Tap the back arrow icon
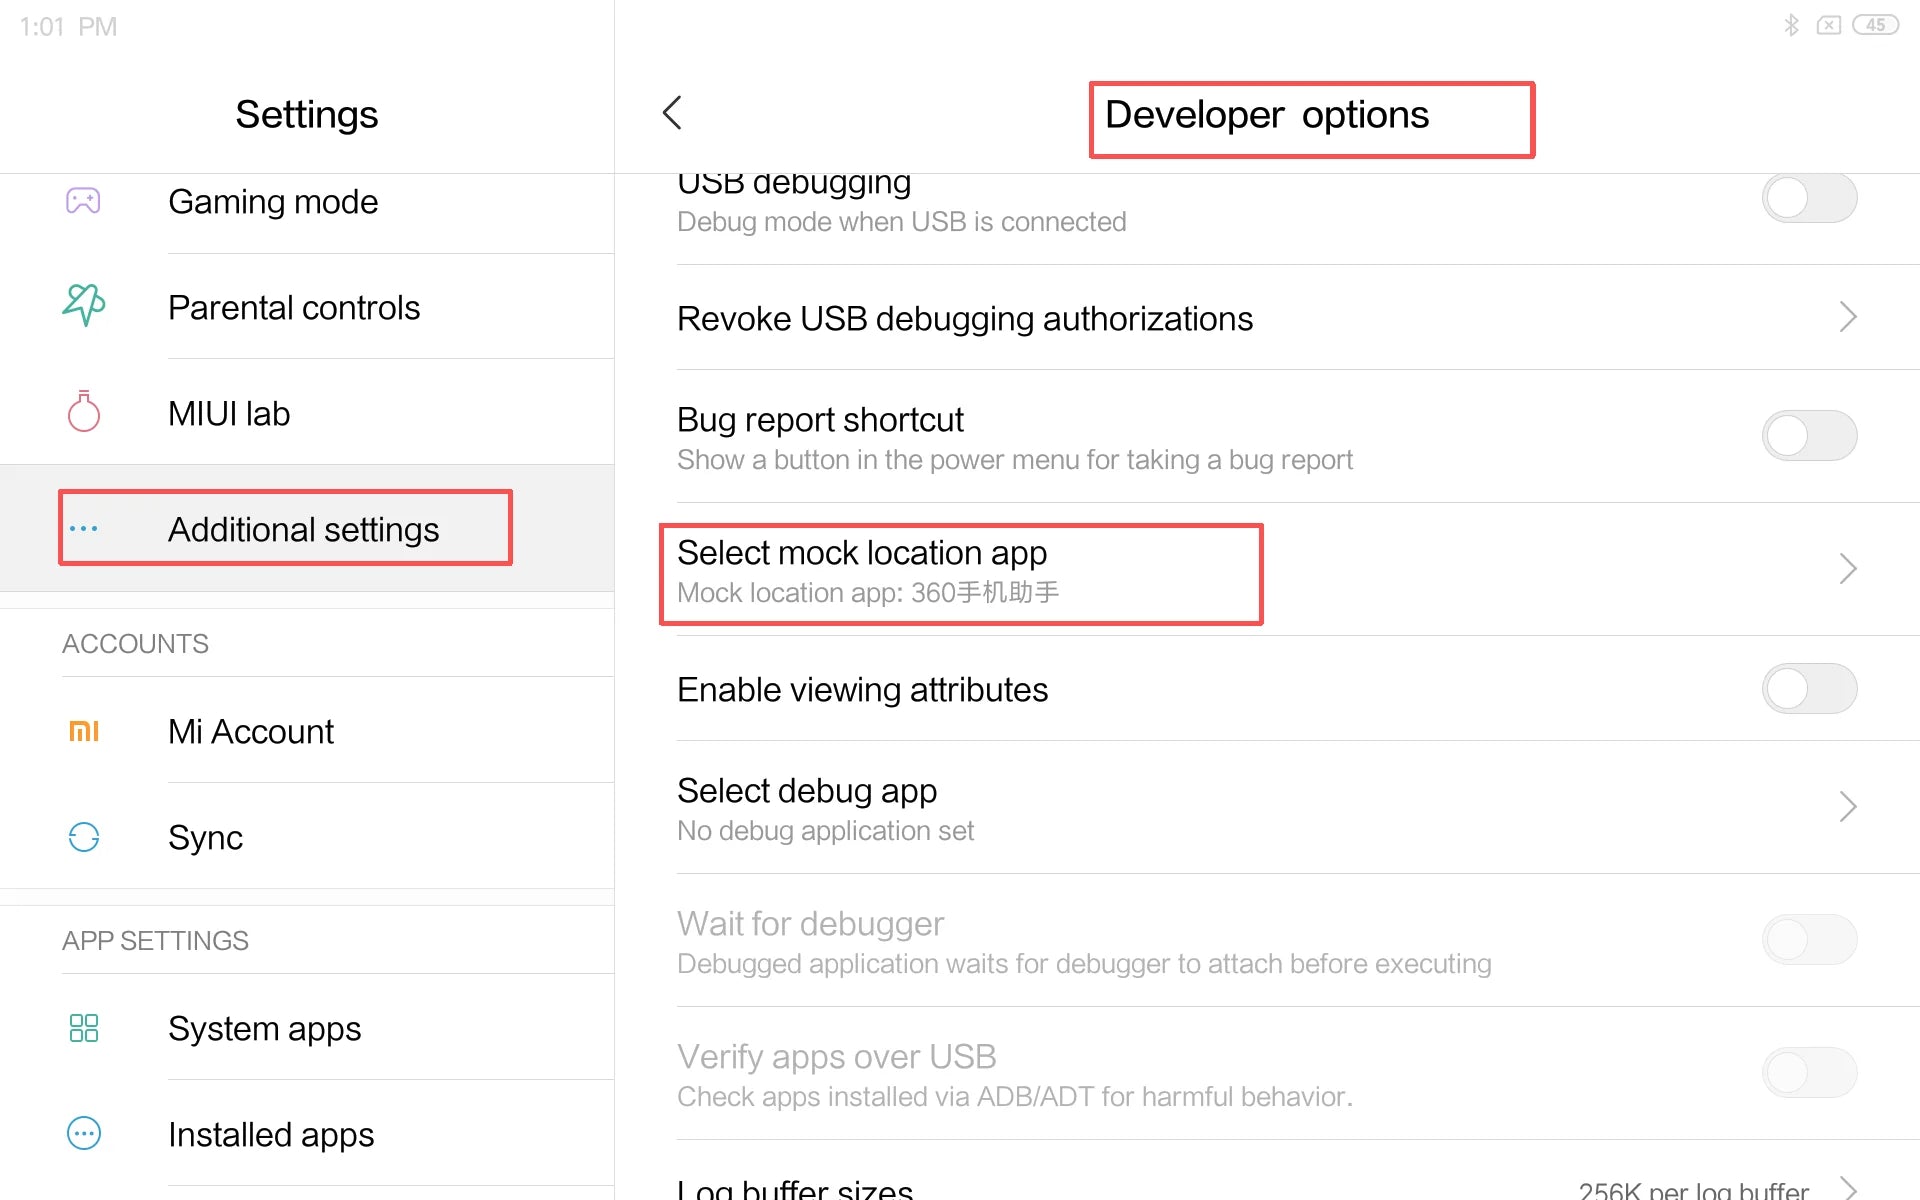 point(672,113)
